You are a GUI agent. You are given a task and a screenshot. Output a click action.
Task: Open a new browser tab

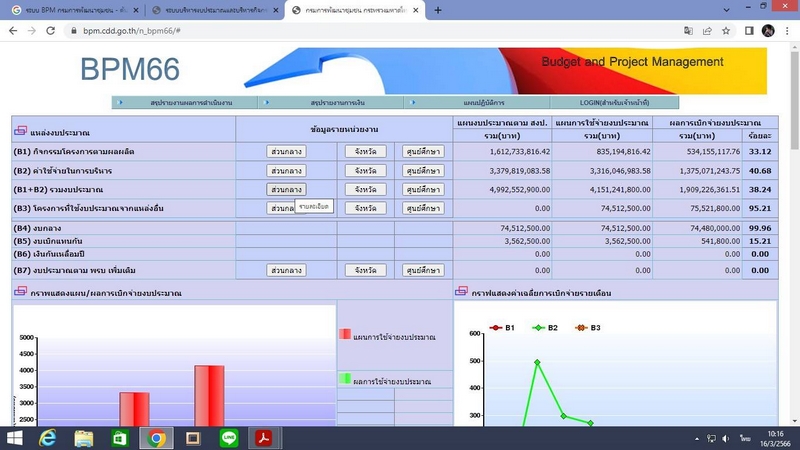[x=438, y=10]
